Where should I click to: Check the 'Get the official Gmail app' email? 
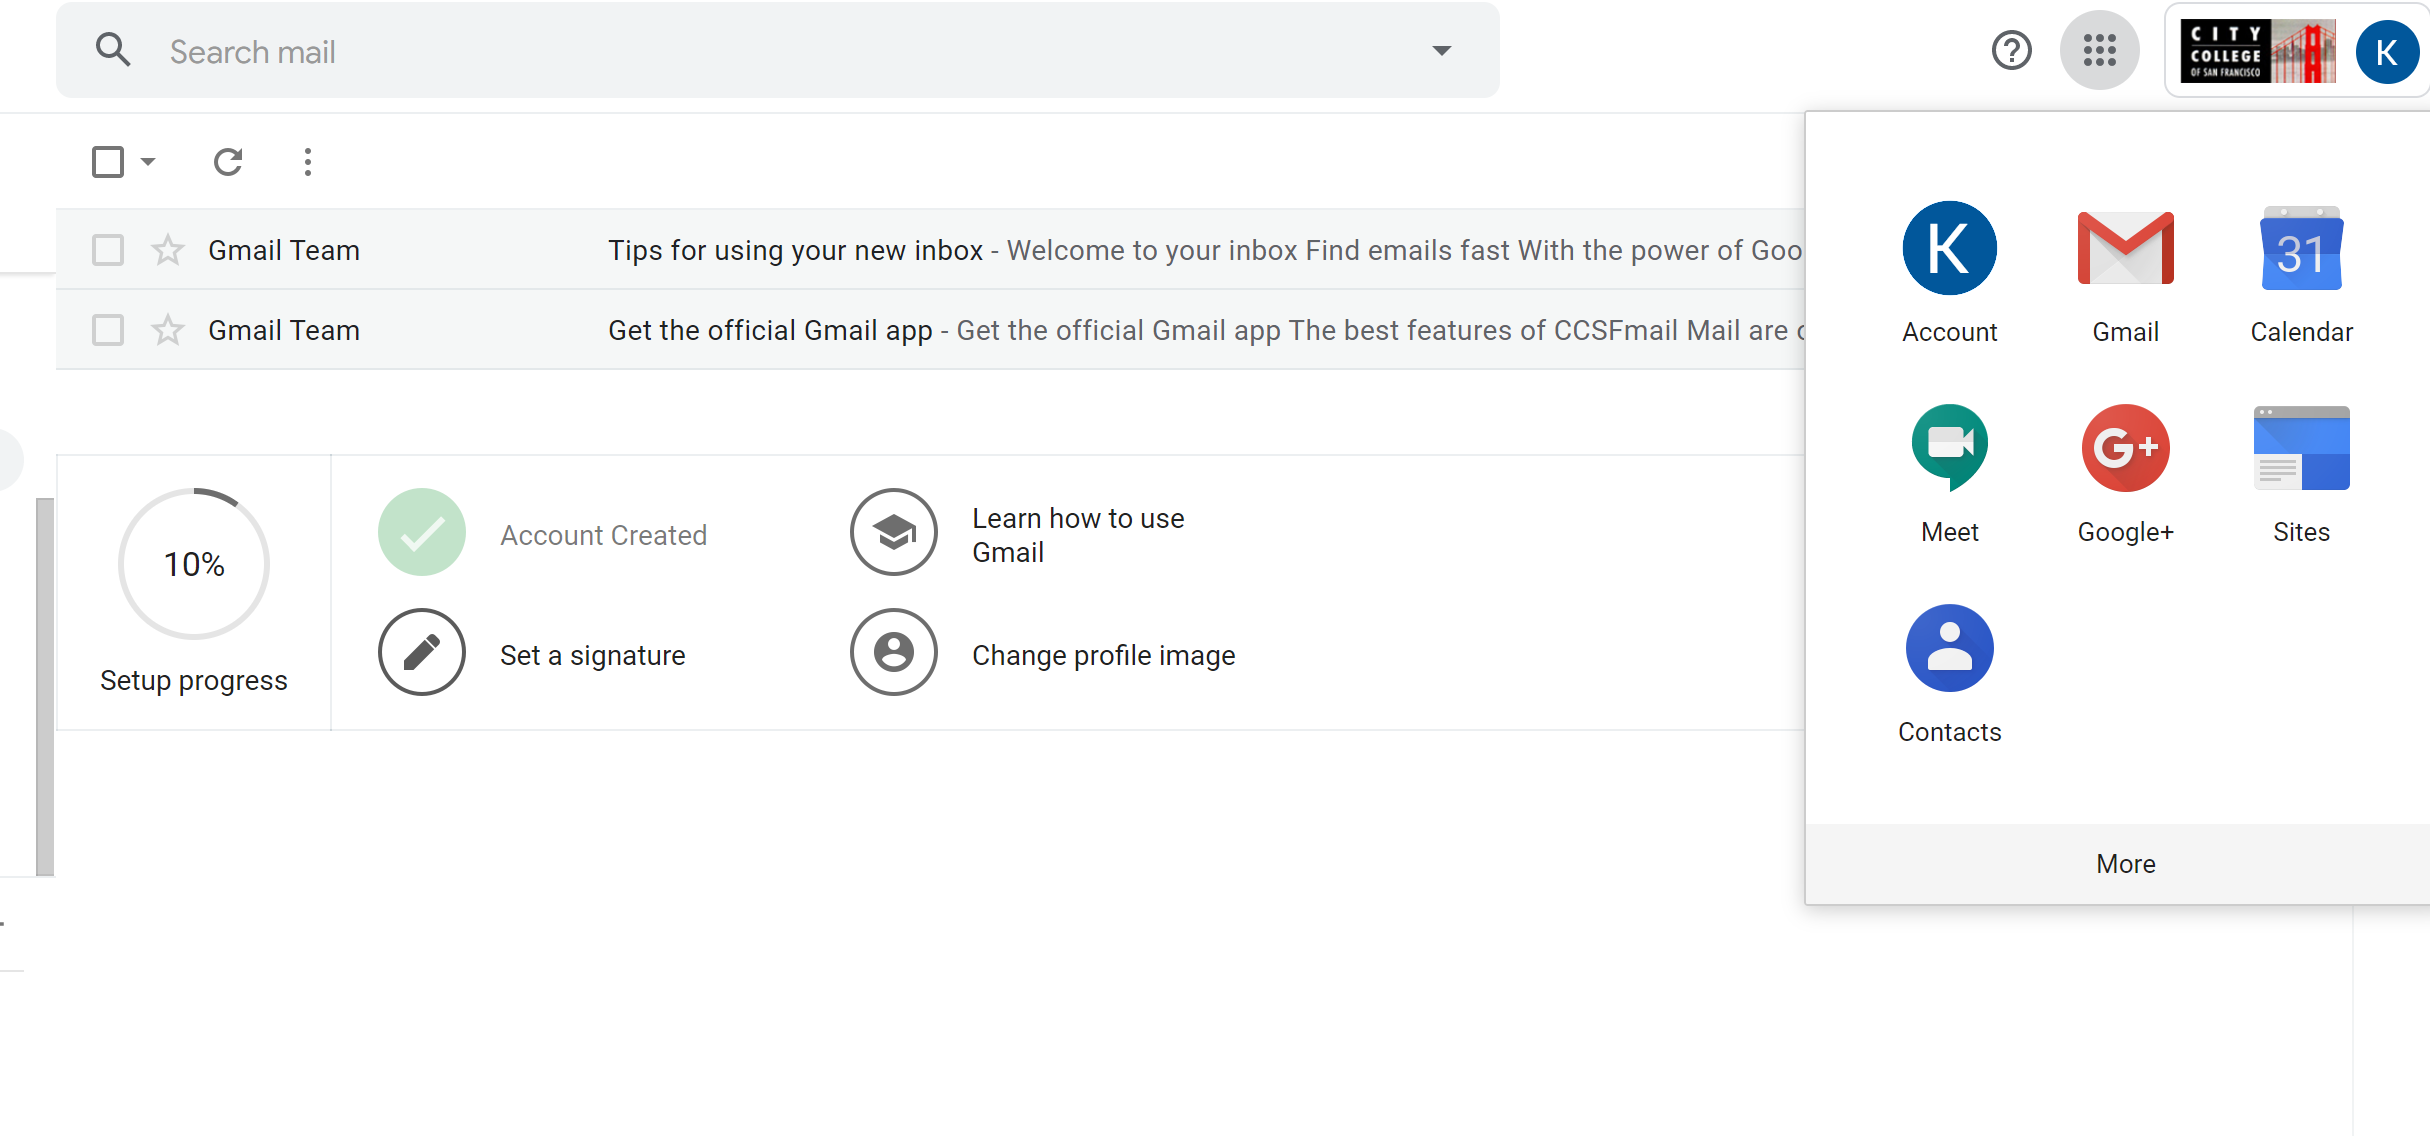coord(108,330)
